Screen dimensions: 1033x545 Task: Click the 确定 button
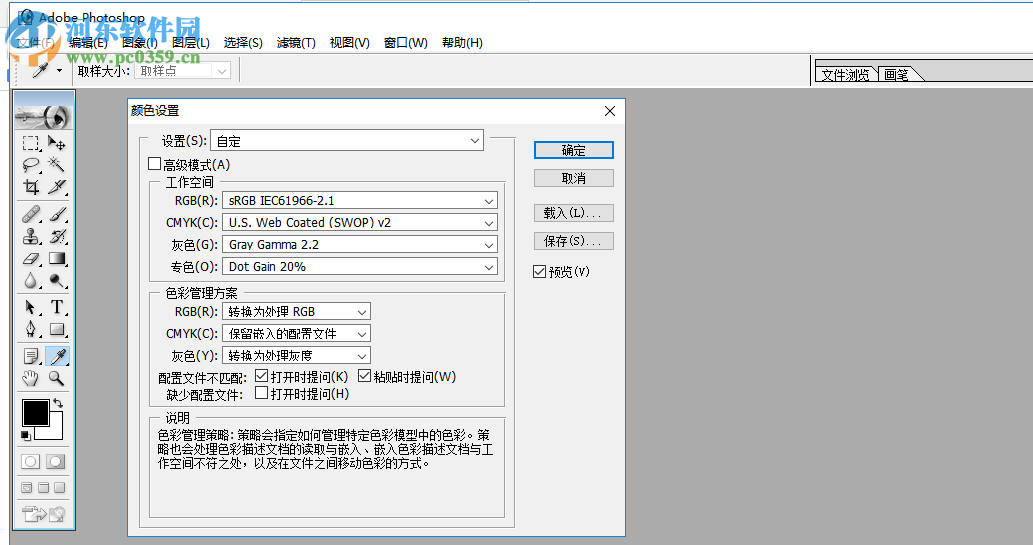pos(574,150)
